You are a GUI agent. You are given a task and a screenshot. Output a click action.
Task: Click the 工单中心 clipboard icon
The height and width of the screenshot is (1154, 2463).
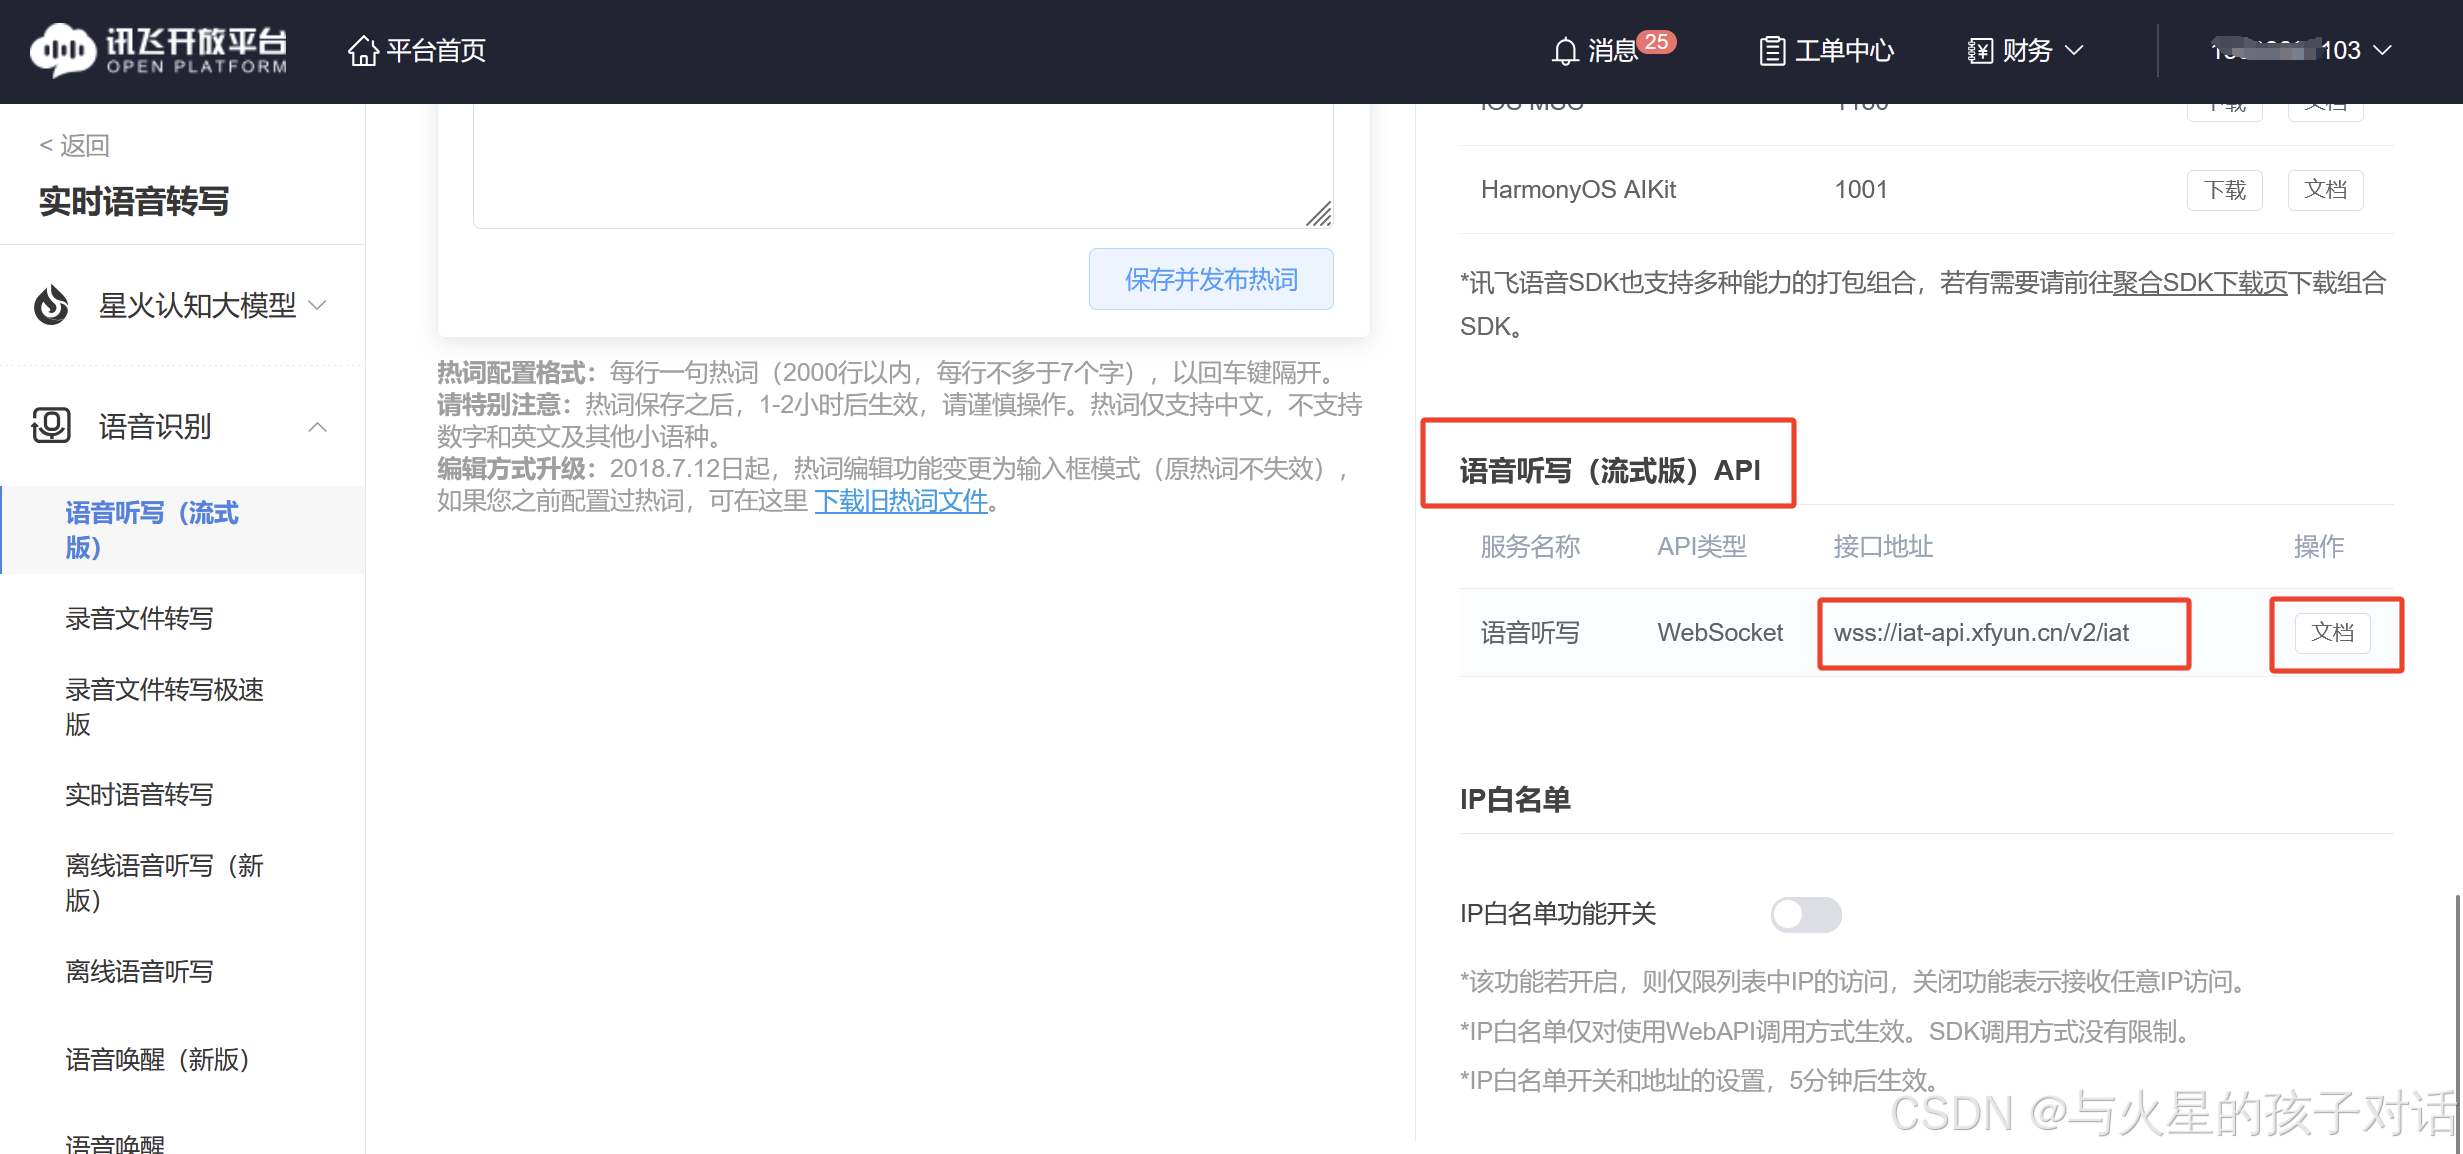pyautogui.click(x=1772, y=51)
